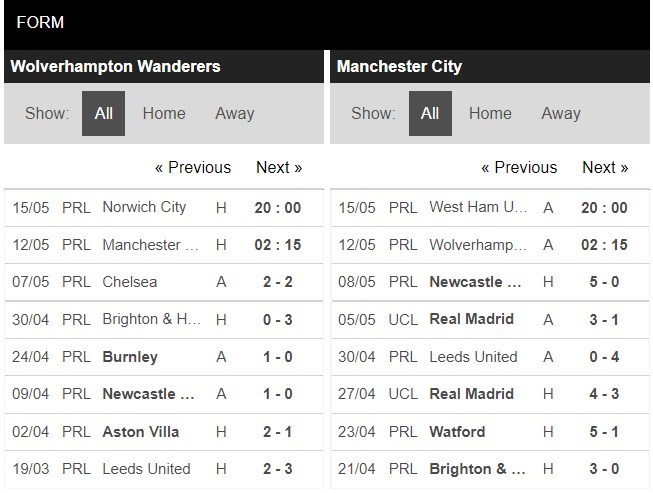The image size is (653, 493).
Task: Click the 0 - 3 Brighton score for Wolves
Action: click(279, 319)
